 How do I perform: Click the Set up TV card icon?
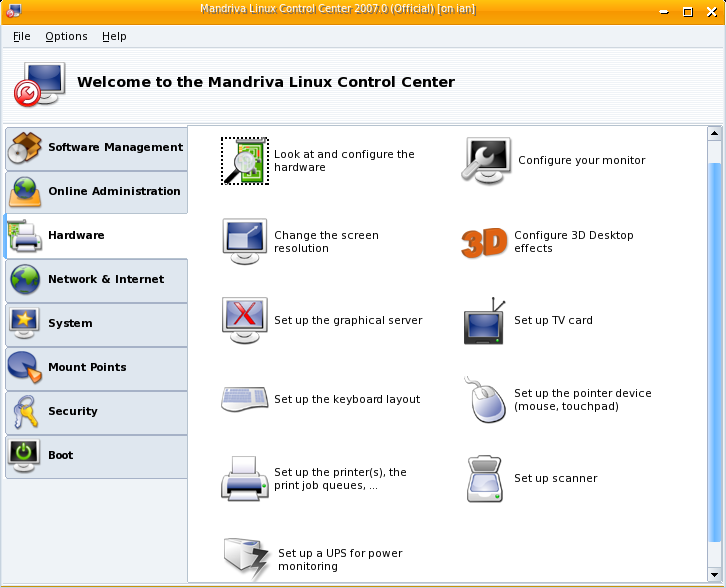(485, 321)
